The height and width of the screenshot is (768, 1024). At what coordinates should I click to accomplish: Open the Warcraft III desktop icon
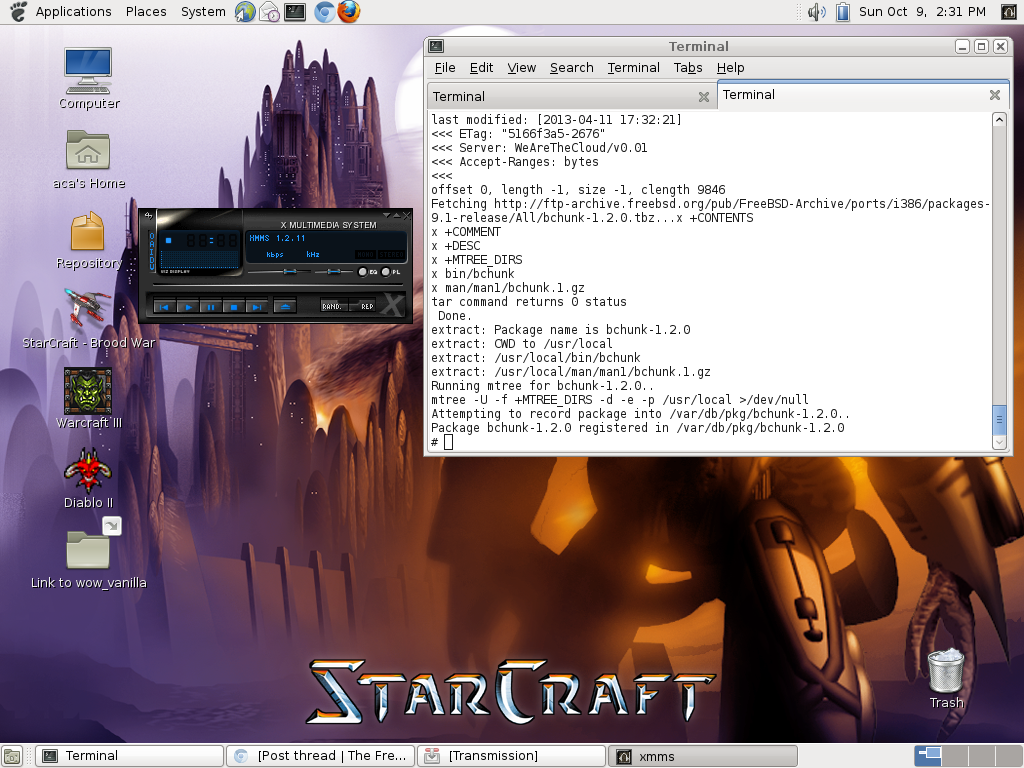click(88, 391)
